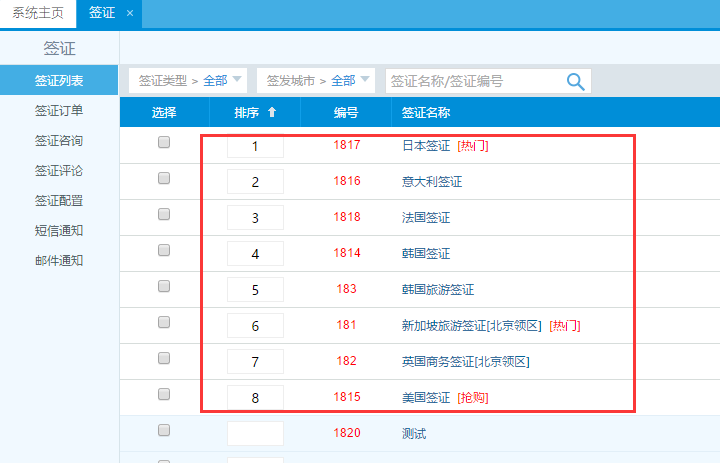
Task: Open the 签证类型 filter dropdown
Action: (x=190, y=80)
